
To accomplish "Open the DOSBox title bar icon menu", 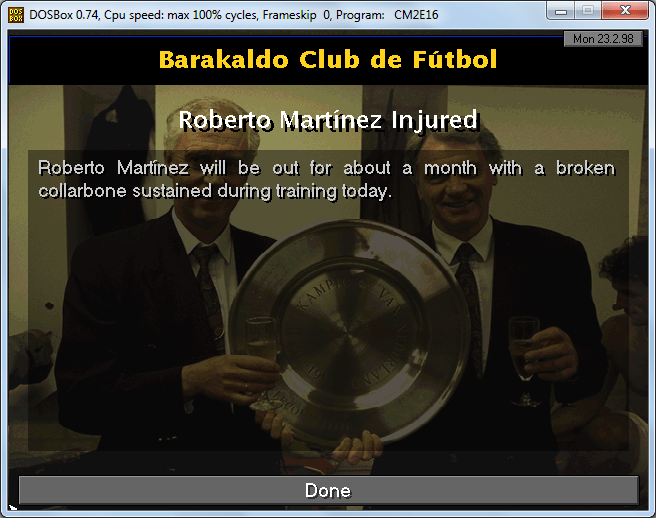I will pyautogui.click(x=16, y=15).
